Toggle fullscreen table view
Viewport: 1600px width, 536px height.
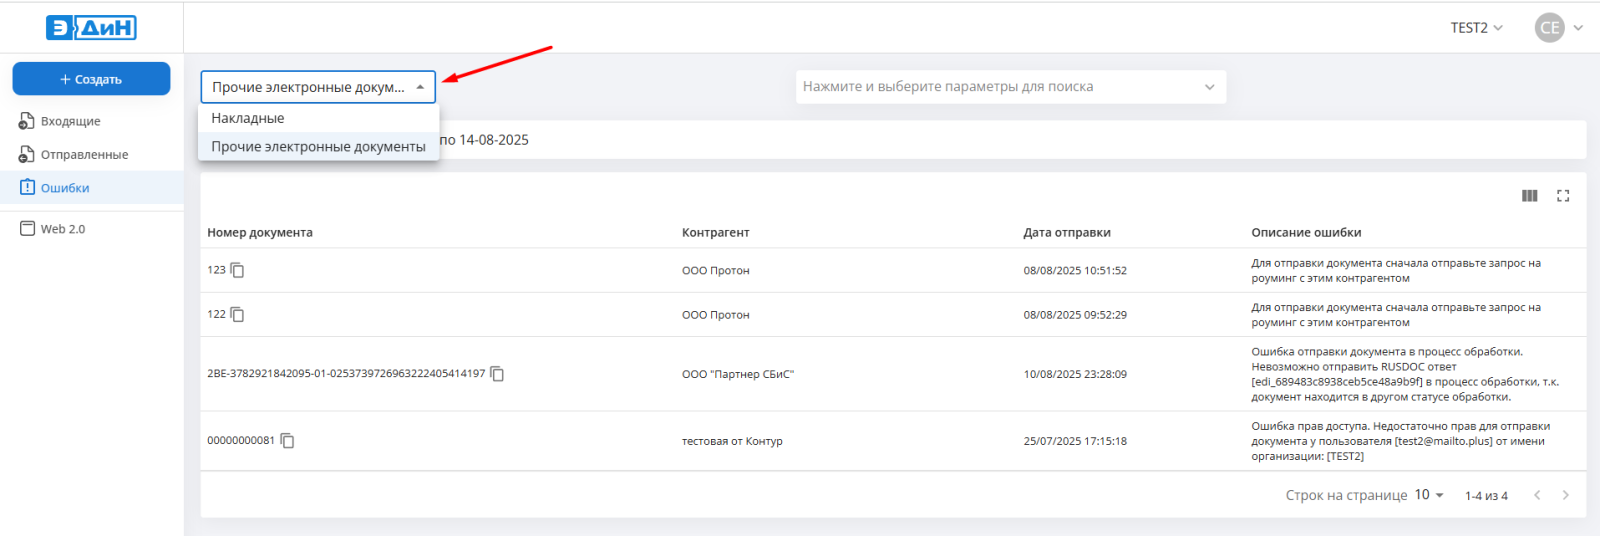[1563, 196]
